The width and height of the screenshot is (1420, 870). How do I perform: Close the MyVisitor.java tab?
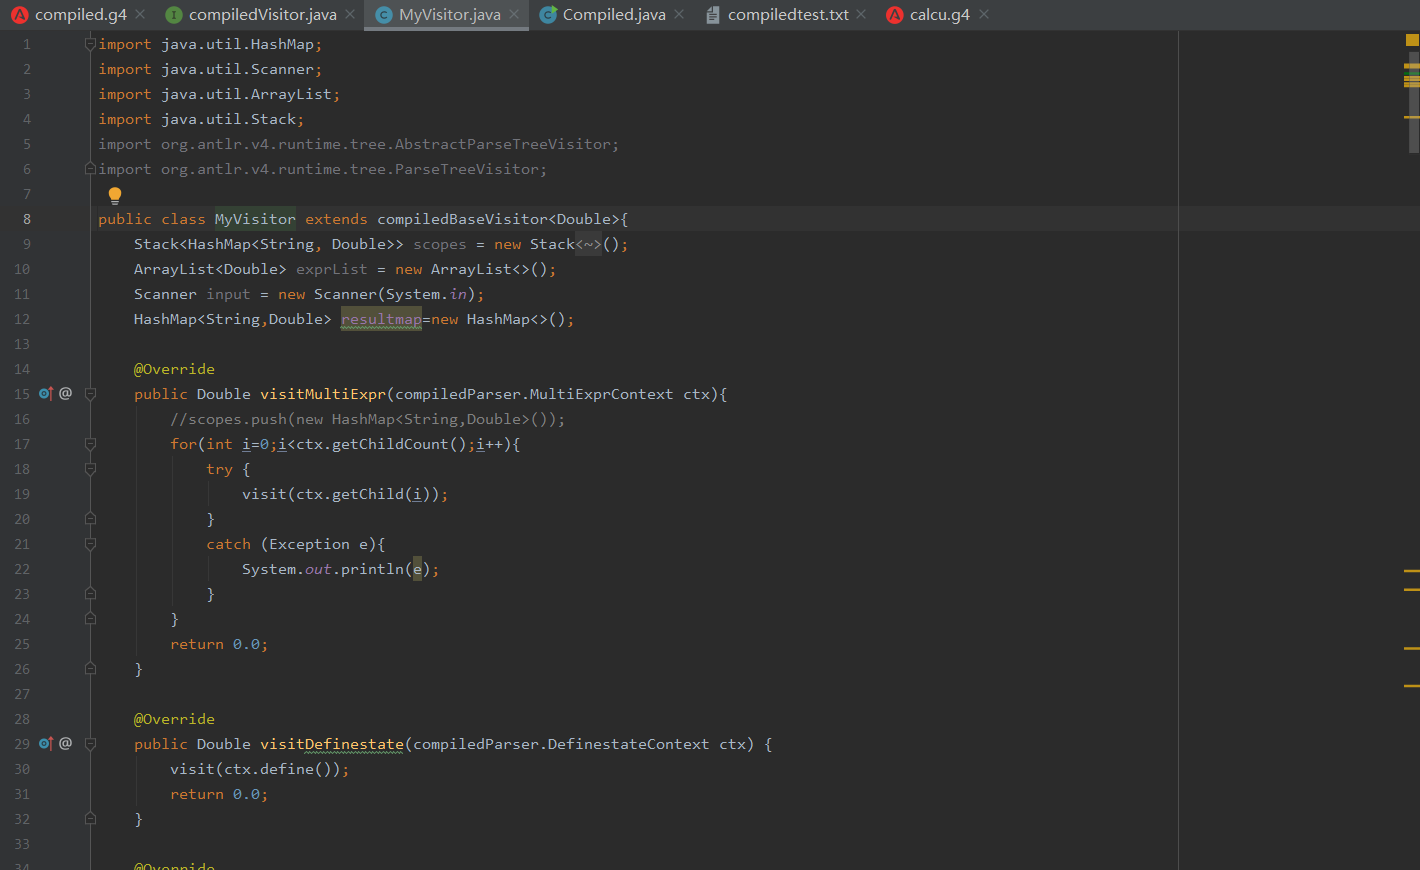[x=514, y=14]
